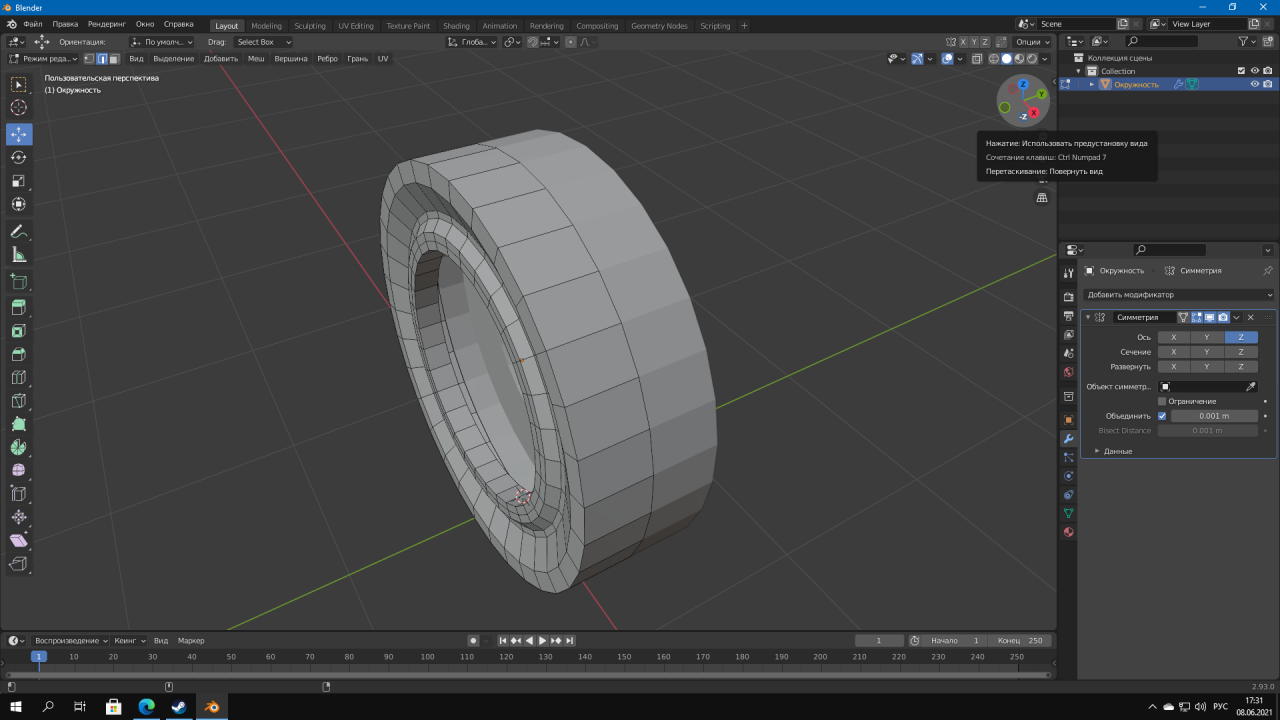Open the Object properties tab (orange square)

pos(1068,420)
